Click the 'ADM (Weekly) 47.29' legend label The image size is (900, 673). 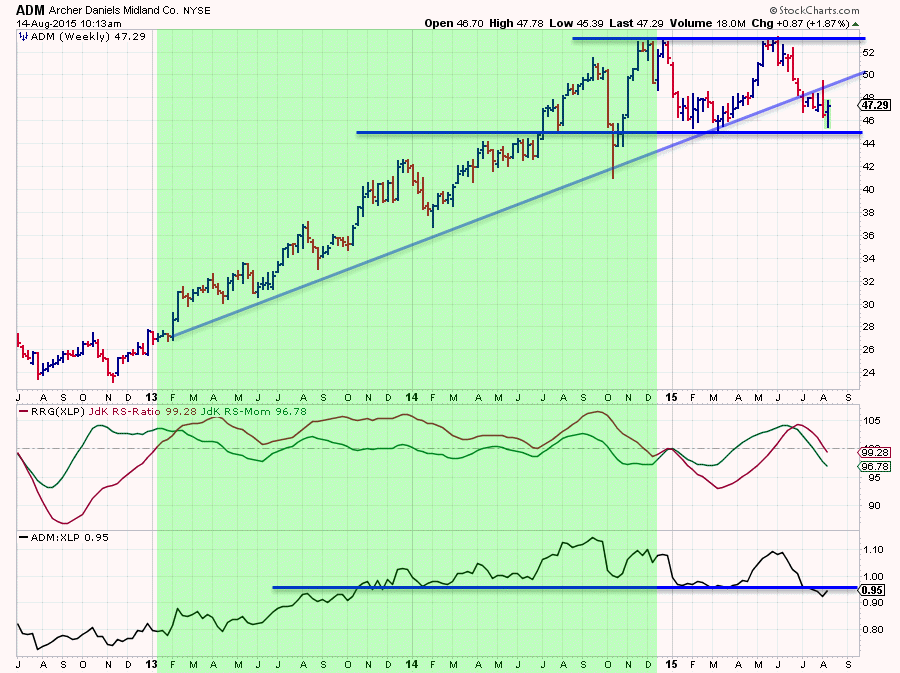point(88,36)
